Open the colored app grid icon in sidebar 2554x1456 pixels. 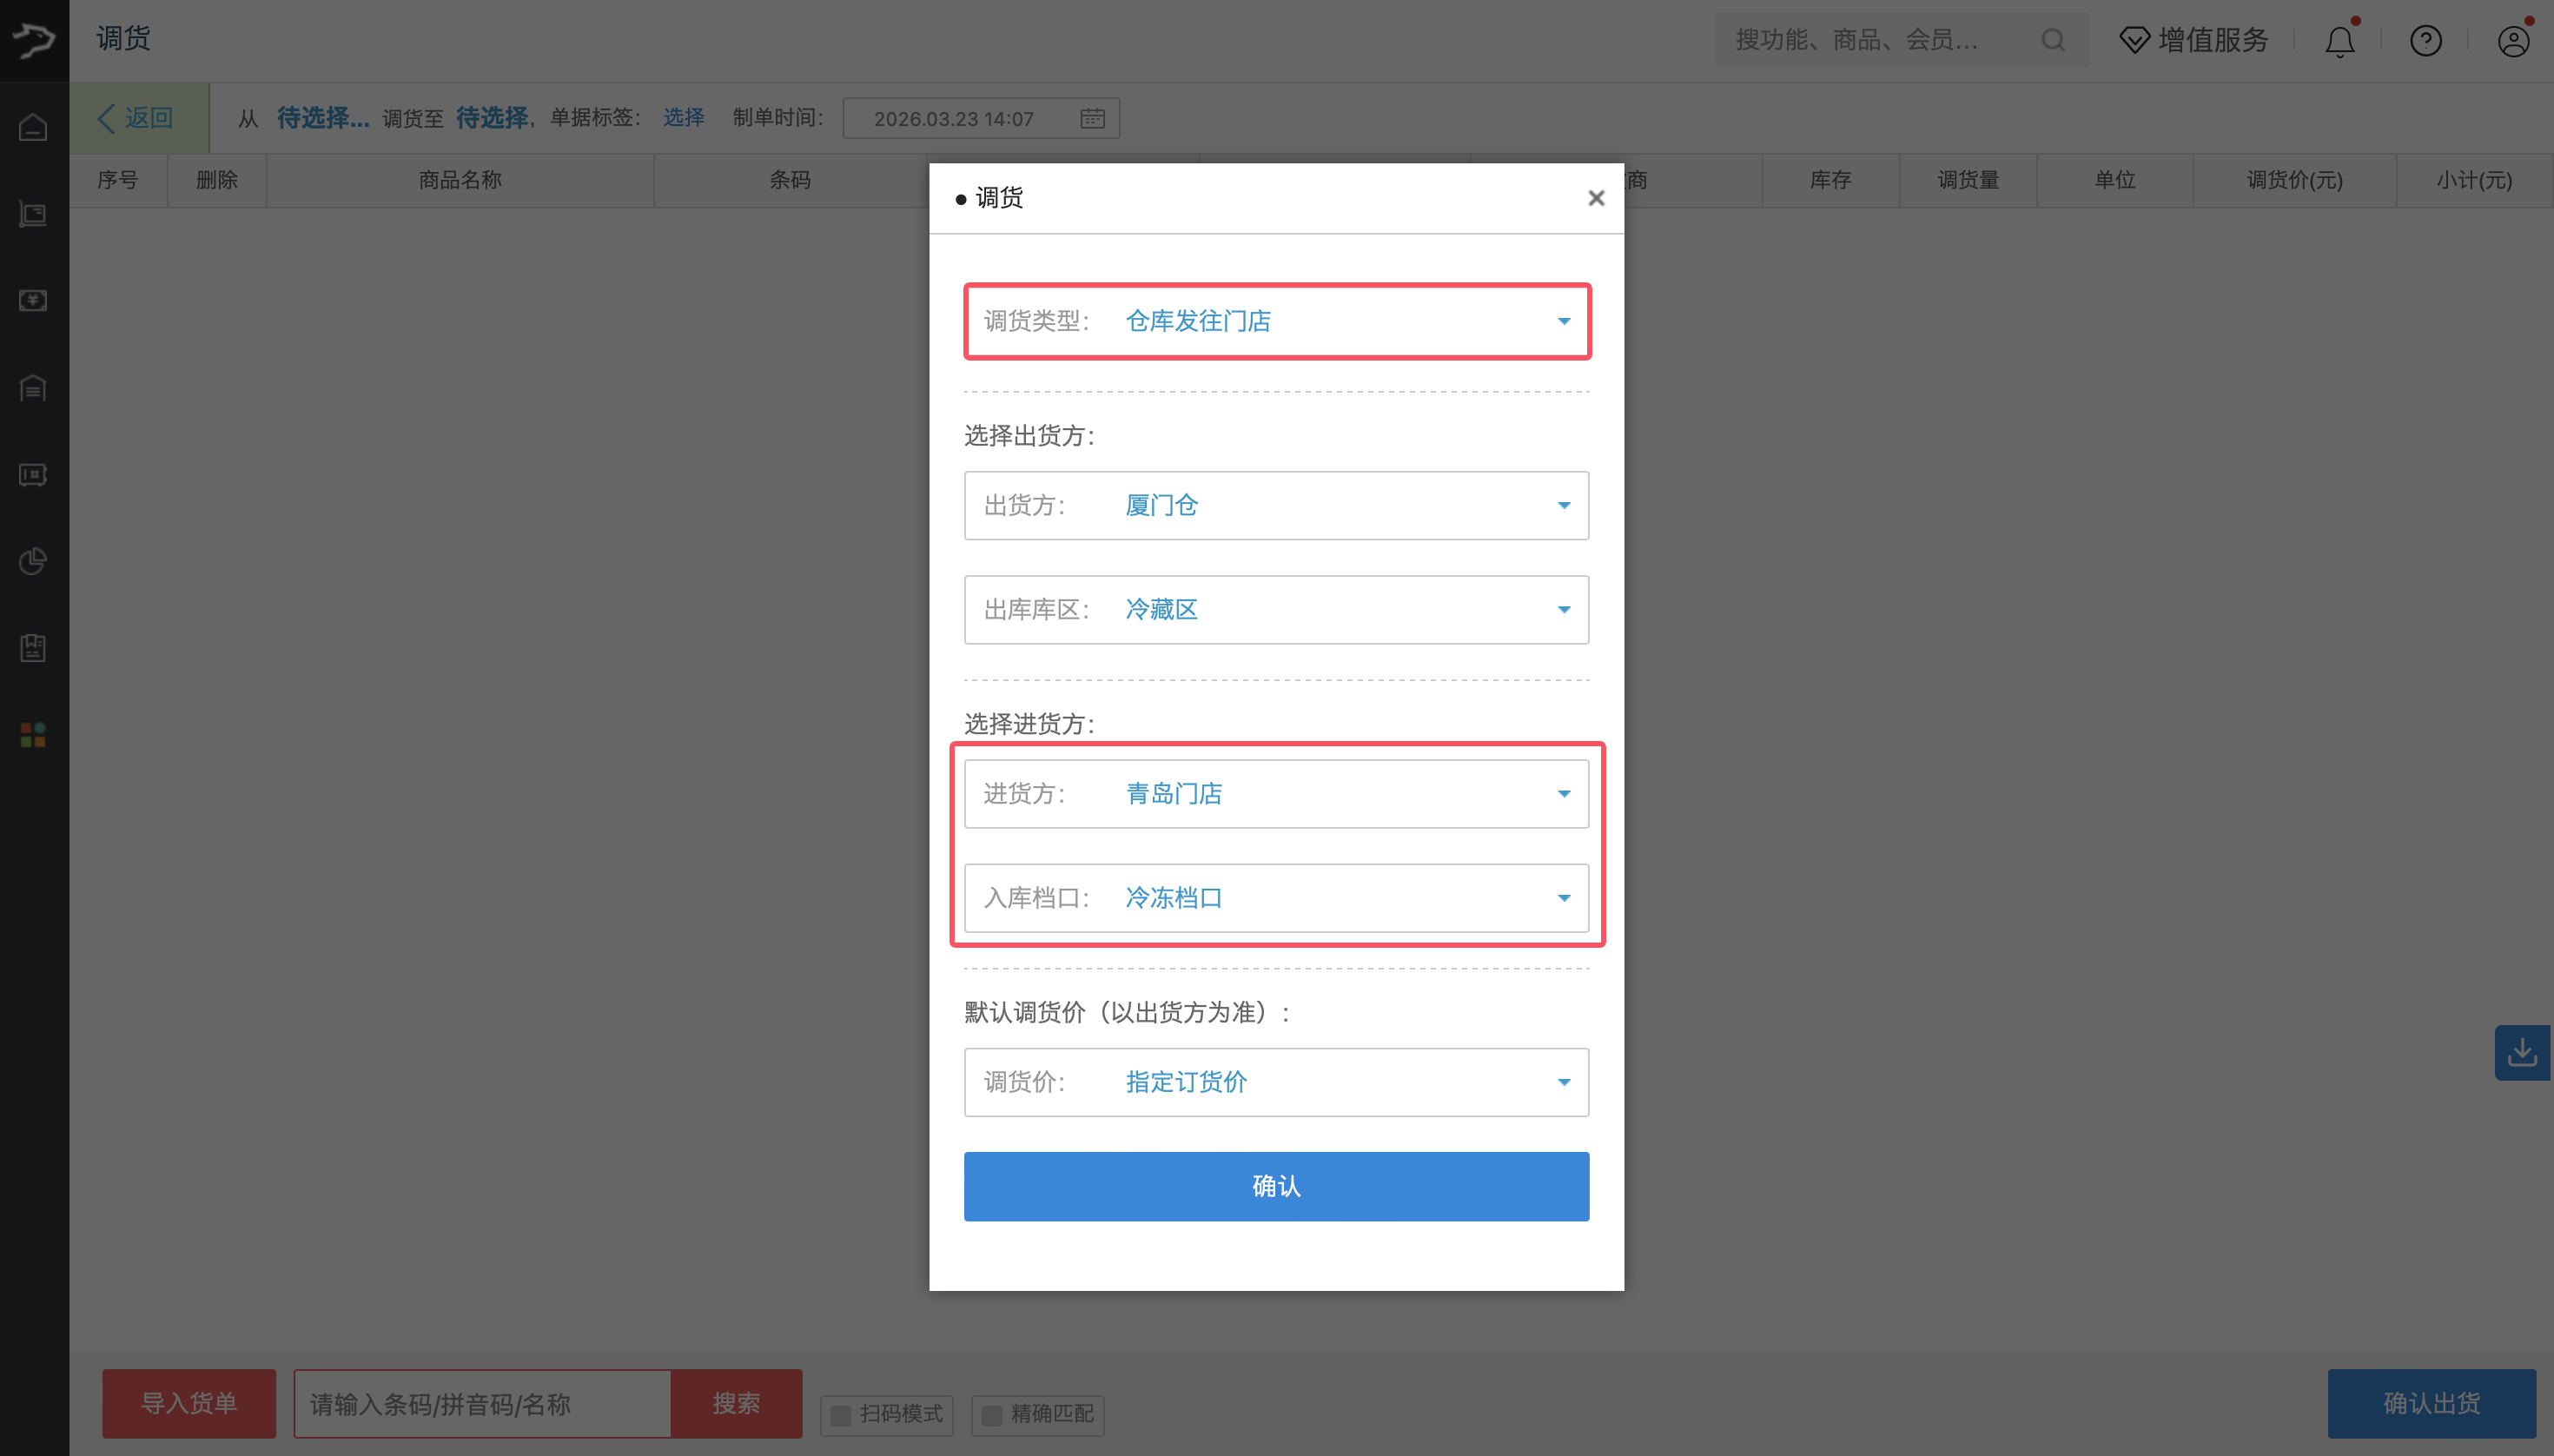point(33,734)
